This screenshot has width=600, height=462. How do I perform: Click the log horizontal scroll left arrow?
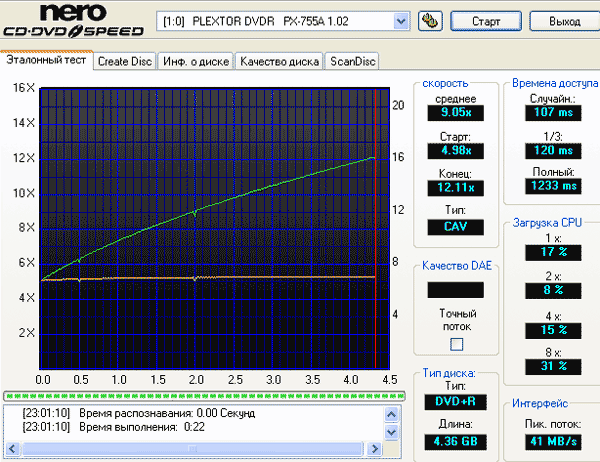(13, 449)
